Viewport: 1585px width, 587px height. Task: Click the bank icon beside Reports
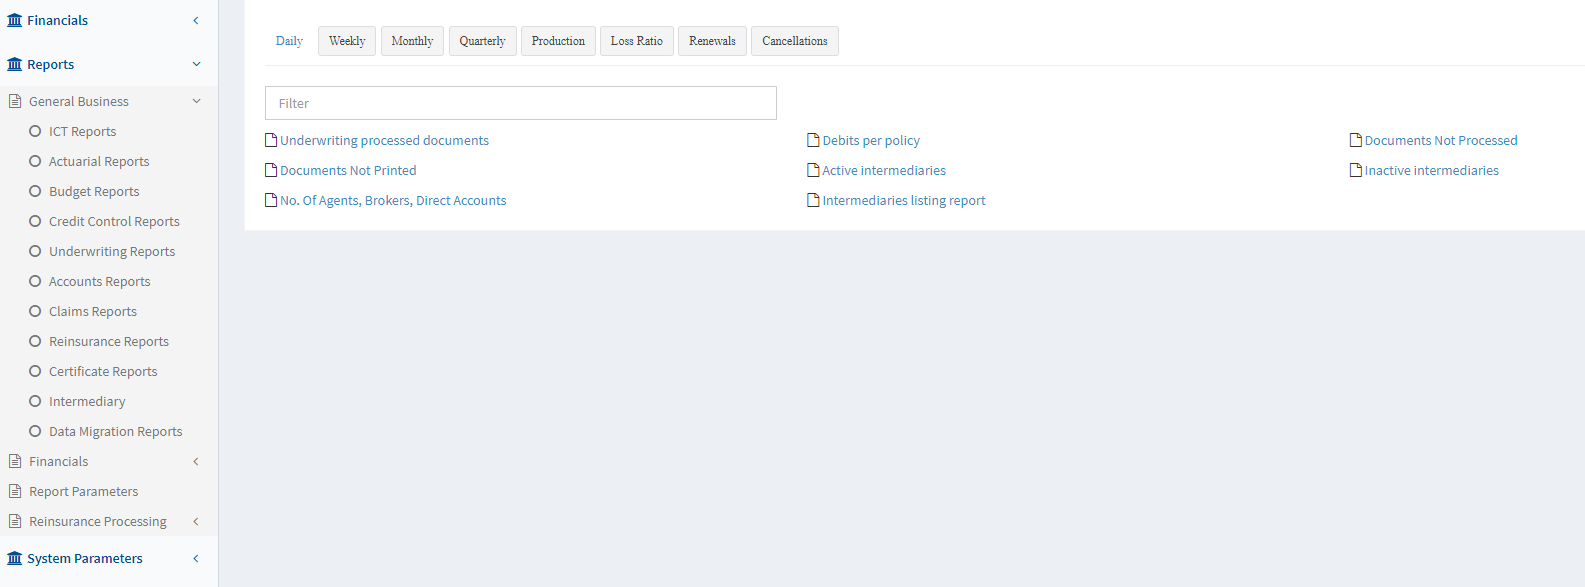click(14, 64)
